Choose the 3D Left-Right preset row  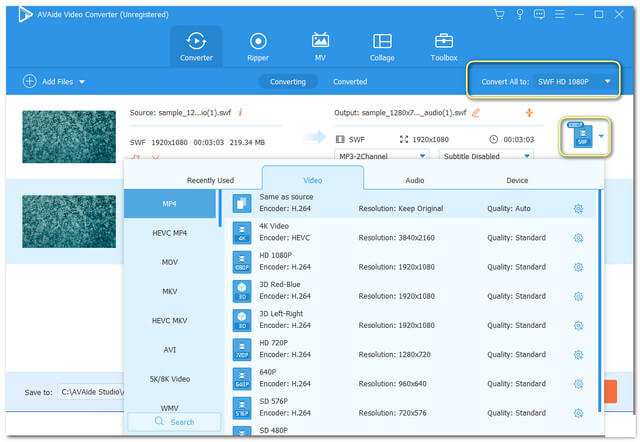[409, 320]
